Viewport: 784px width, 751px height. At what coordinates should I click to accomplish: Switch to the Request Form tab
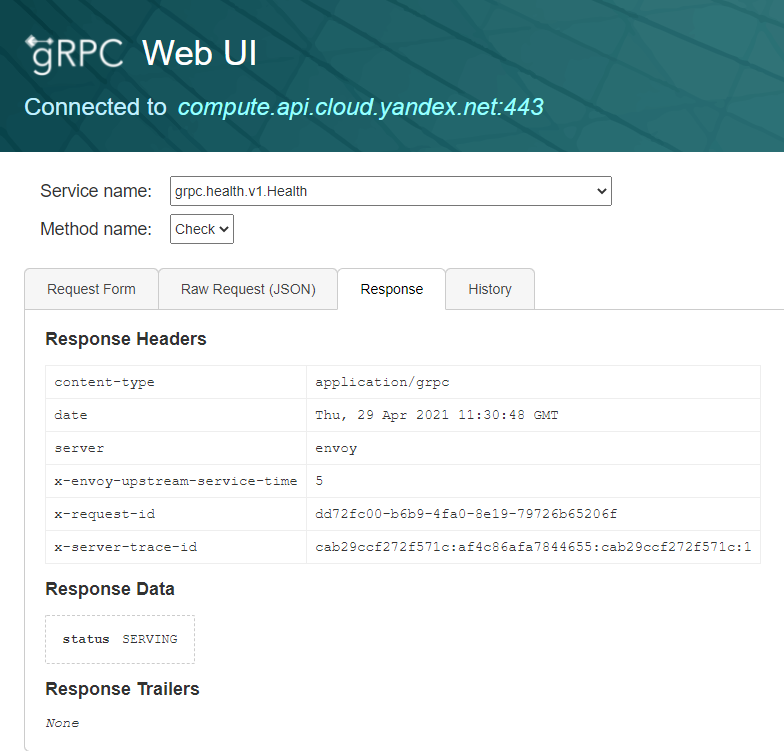91,289
